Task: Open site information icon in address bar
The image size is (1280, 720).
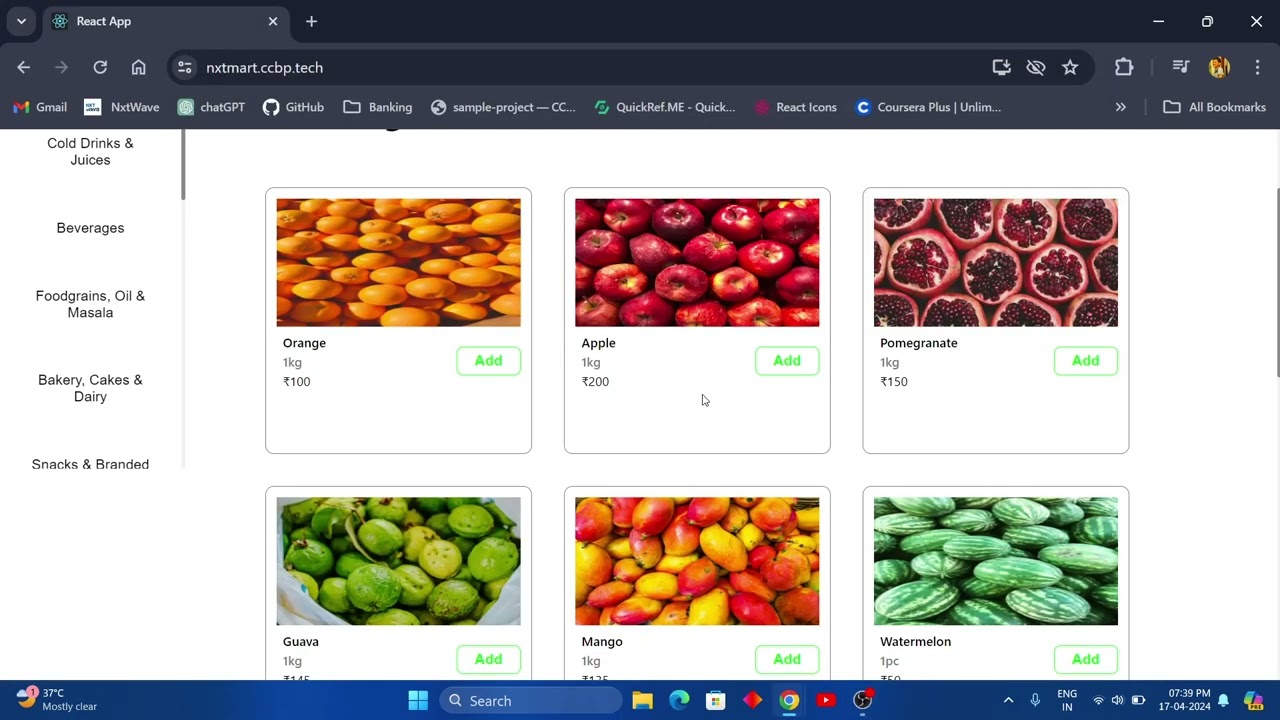Action: 184,67
